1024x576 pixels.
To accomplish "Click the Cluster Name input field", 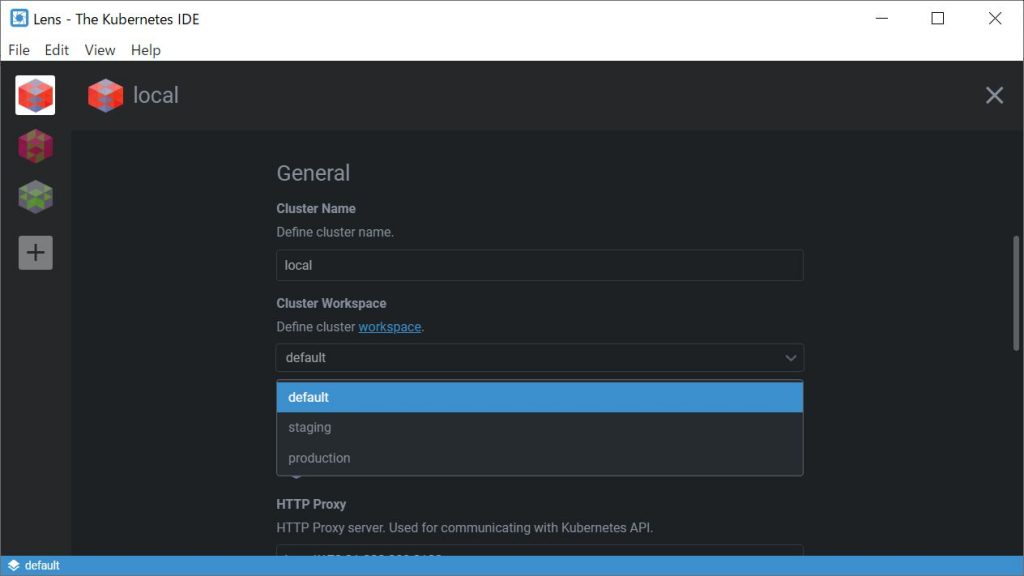I will coord(539,265).
